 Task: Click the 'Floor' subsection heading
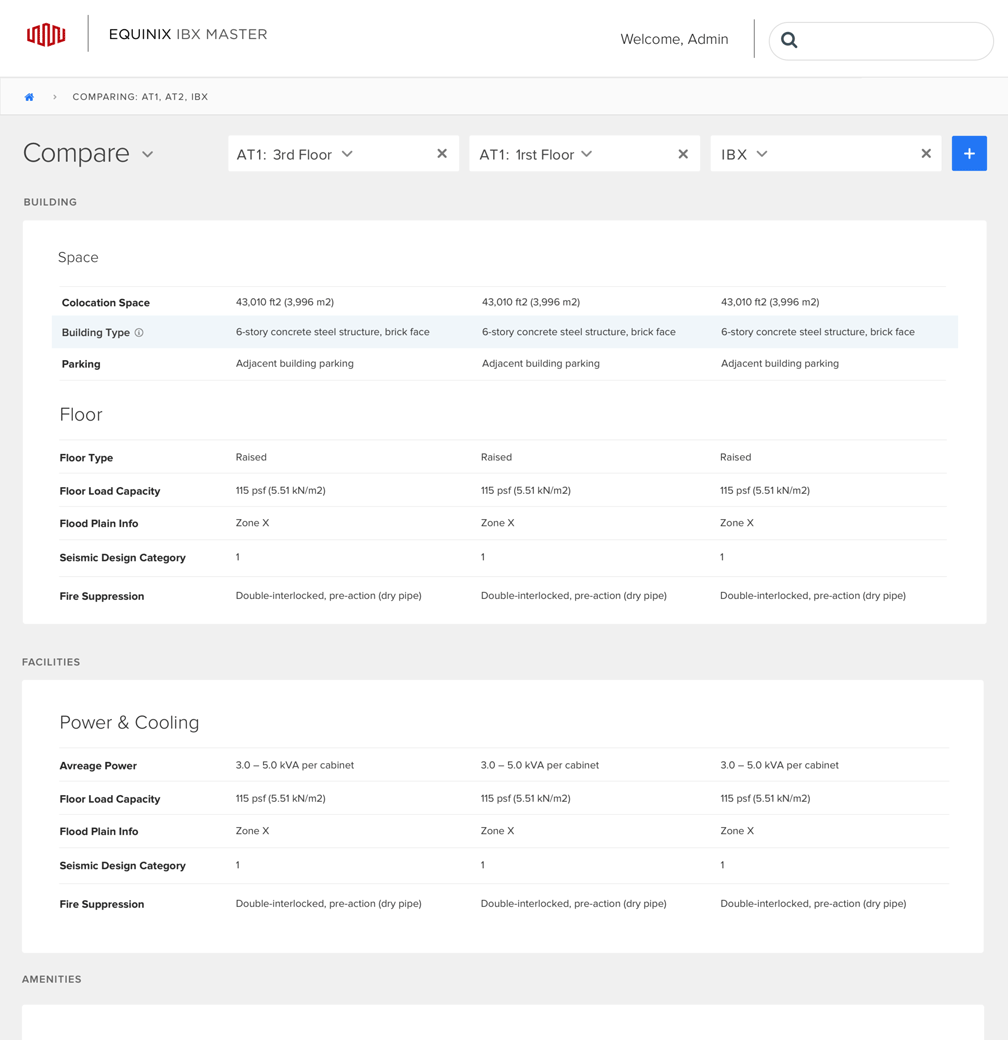click(81, 415)
